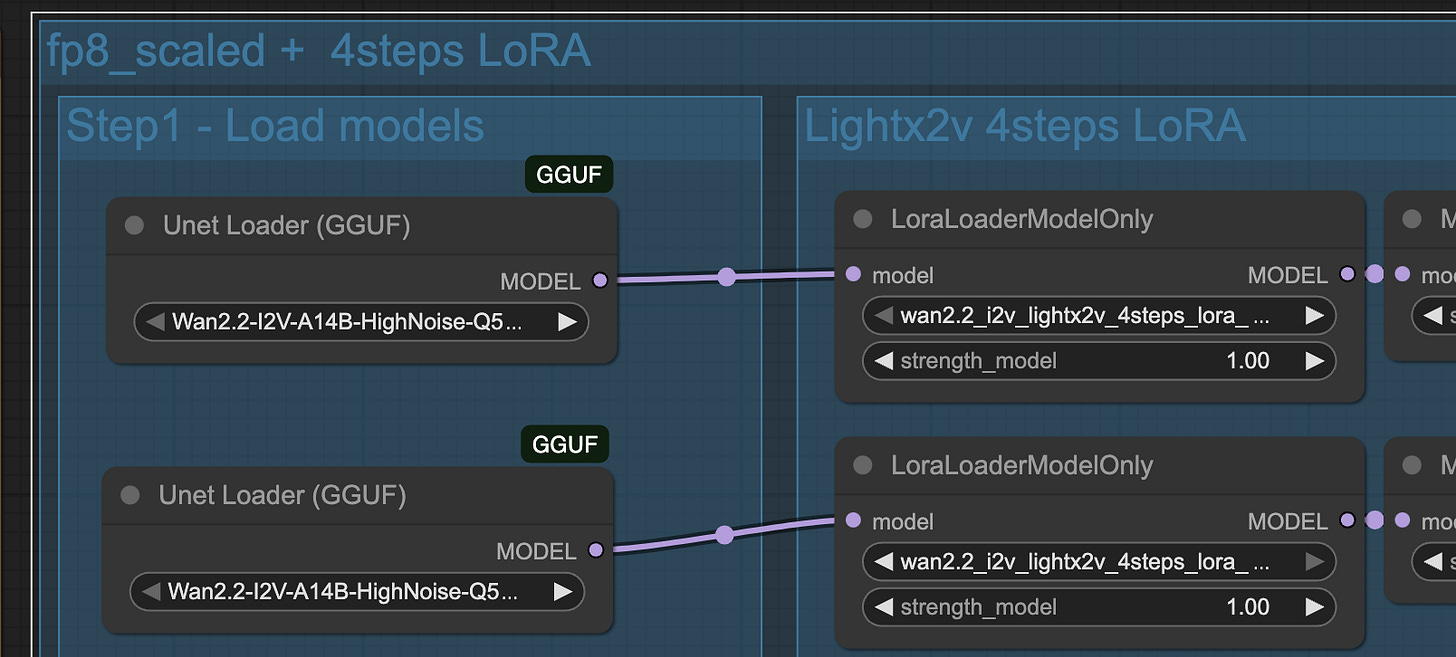The image size is (1456, 657).
Task: Click the GGUF badge above the lower Unet Loader
Action: tap(565, 444)
